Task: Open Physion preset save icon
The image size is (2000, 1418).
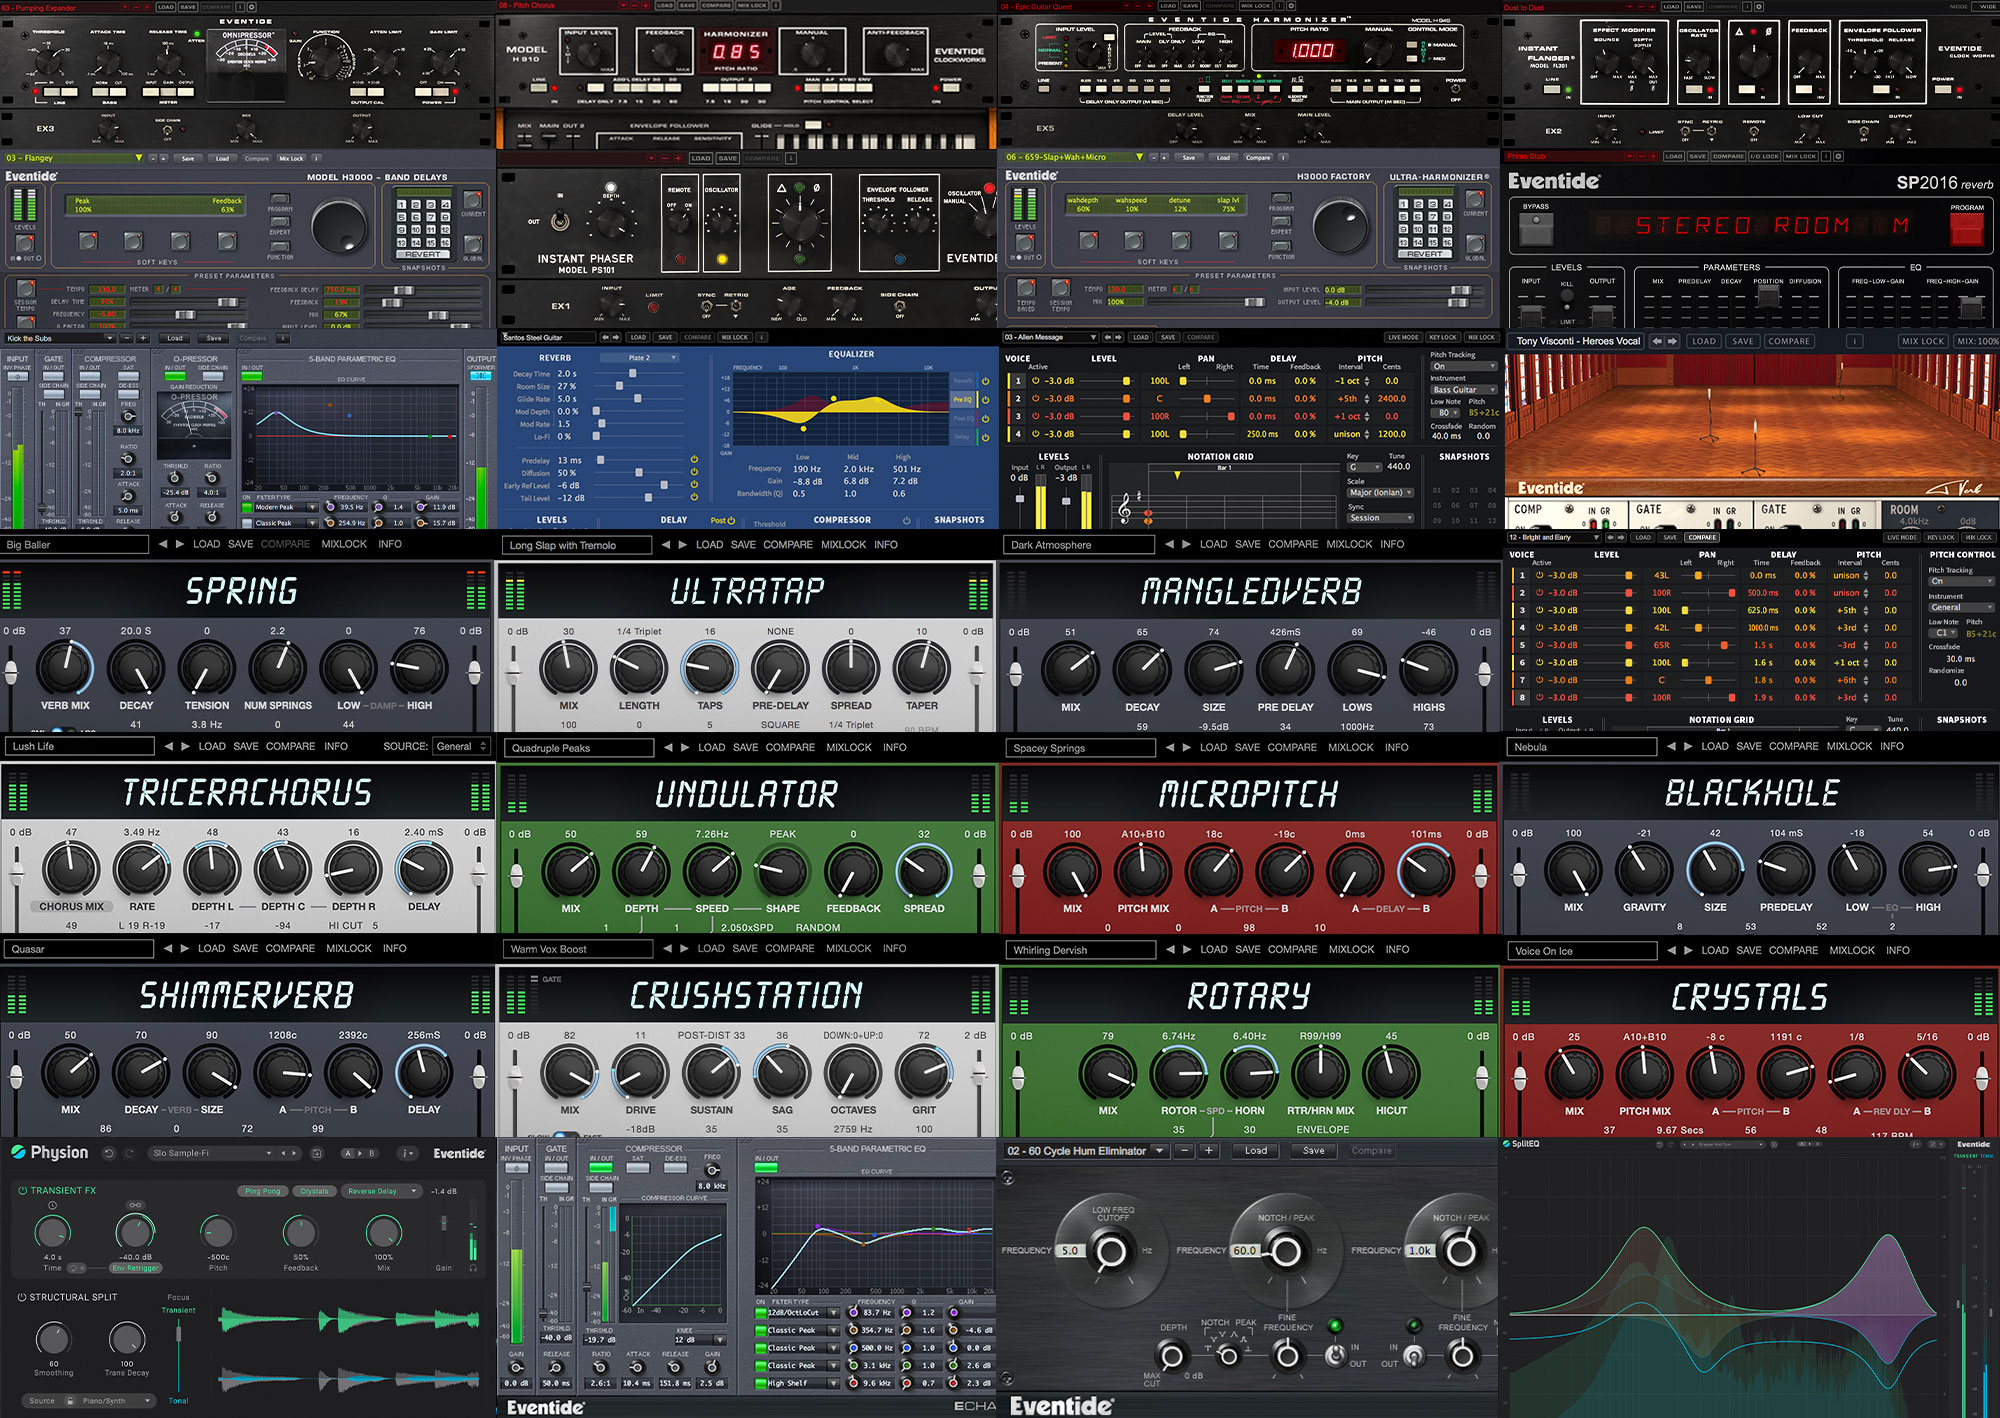Action: pyautogui.click(x=317, y=1153)
